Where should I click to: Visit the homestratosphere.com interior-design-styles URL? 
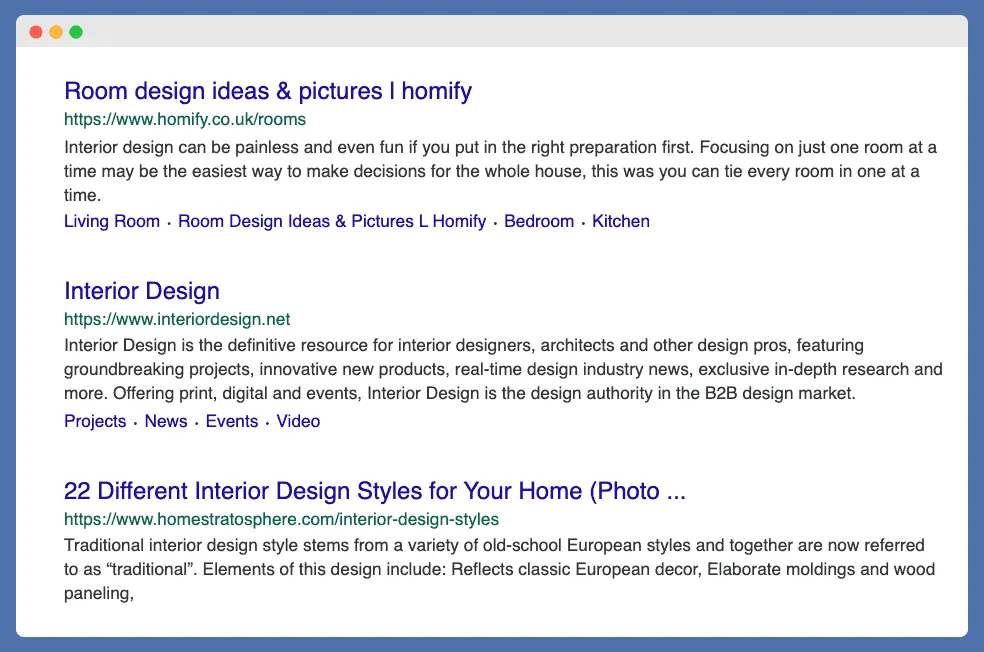coord(281,519)
